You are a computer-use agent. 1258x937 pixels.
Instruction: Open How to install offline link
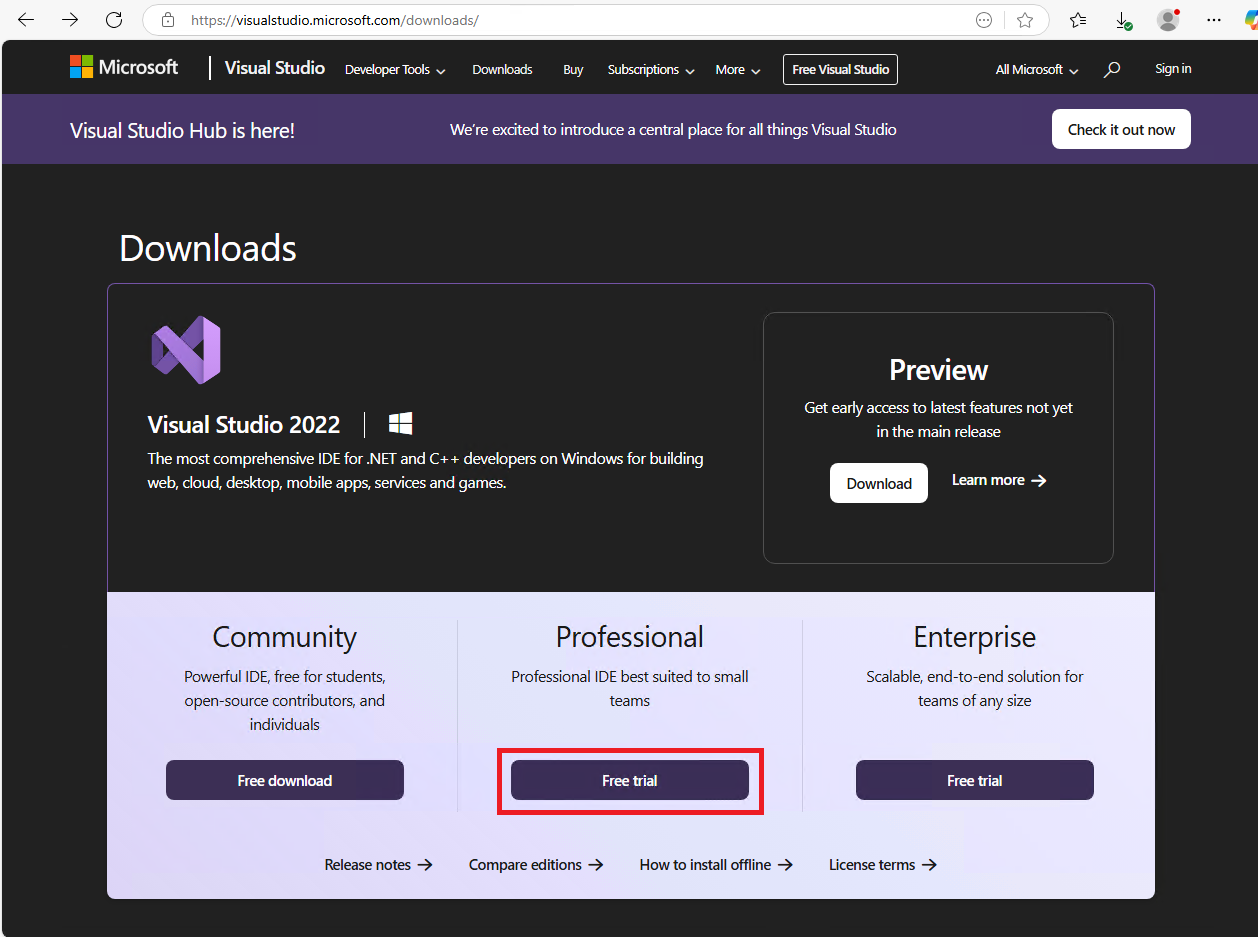pos(716,865)
